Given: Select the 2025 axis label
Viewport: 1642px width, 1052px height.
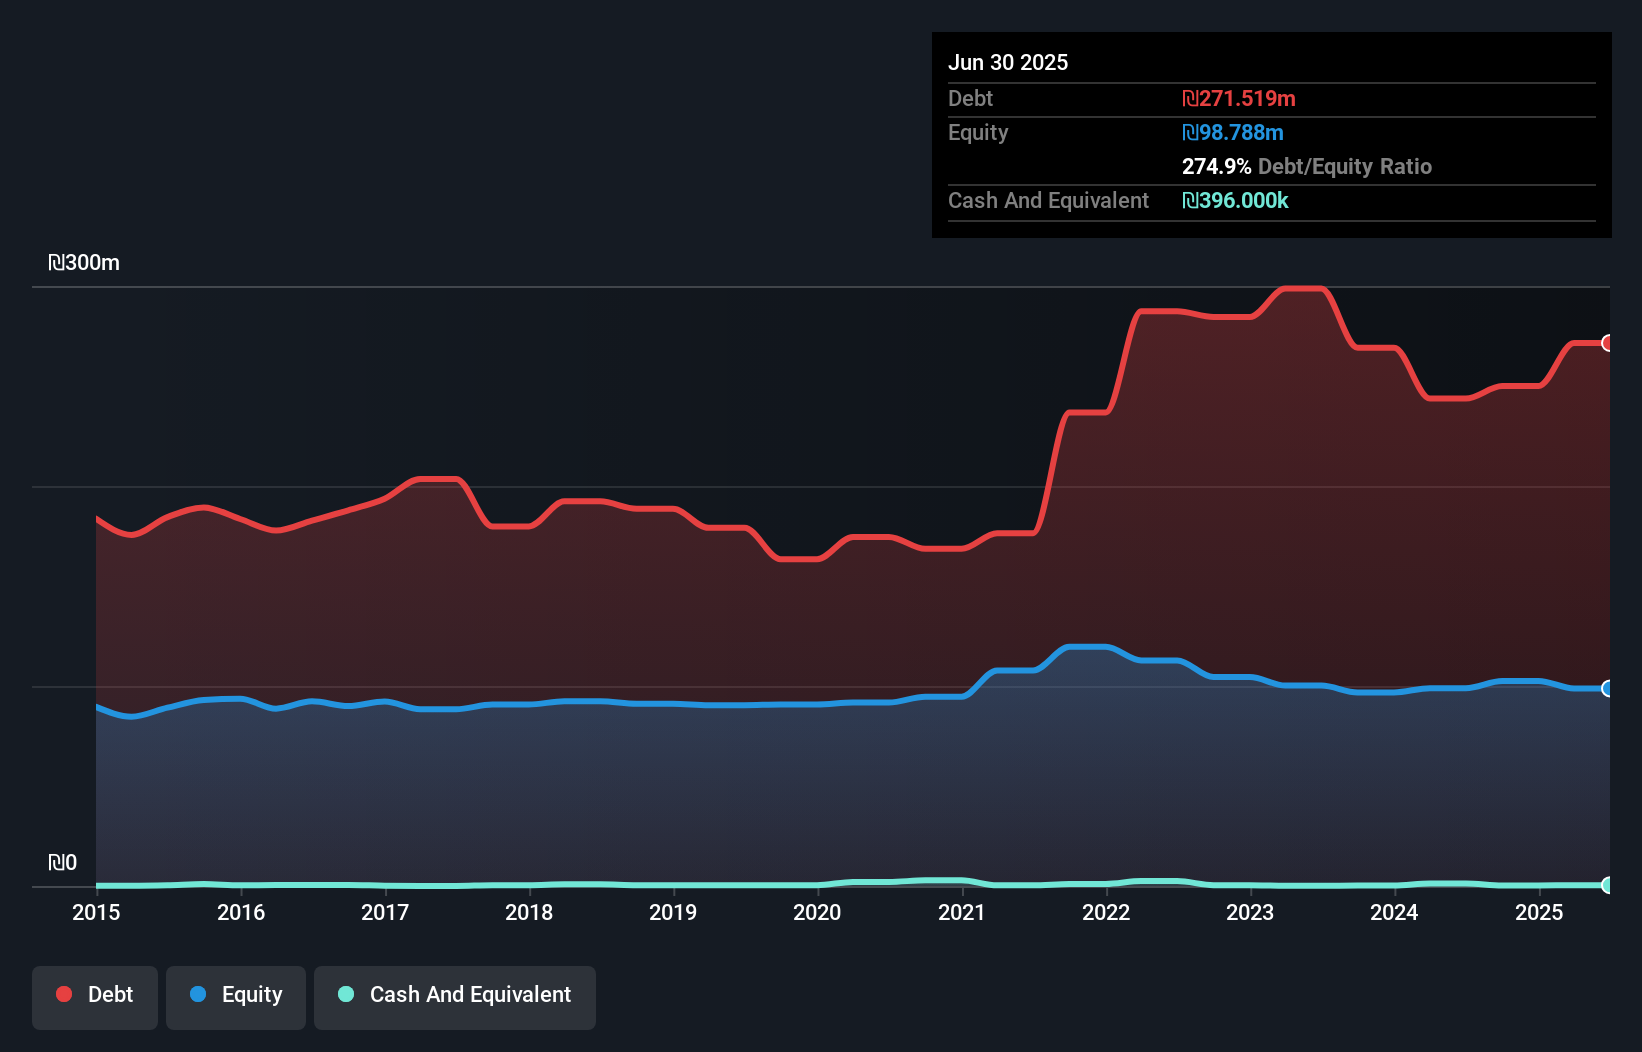Looking at the screenshot, I should (x=1540, y=912).
